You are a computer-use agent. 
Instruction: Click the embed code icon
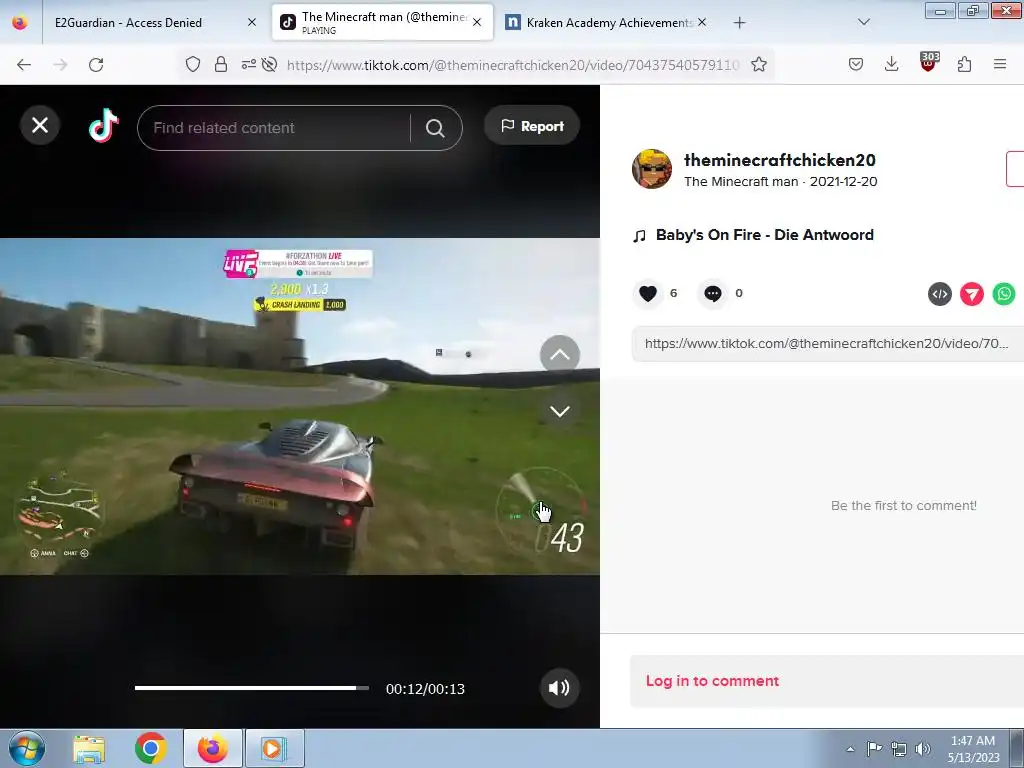pos(940,294)
